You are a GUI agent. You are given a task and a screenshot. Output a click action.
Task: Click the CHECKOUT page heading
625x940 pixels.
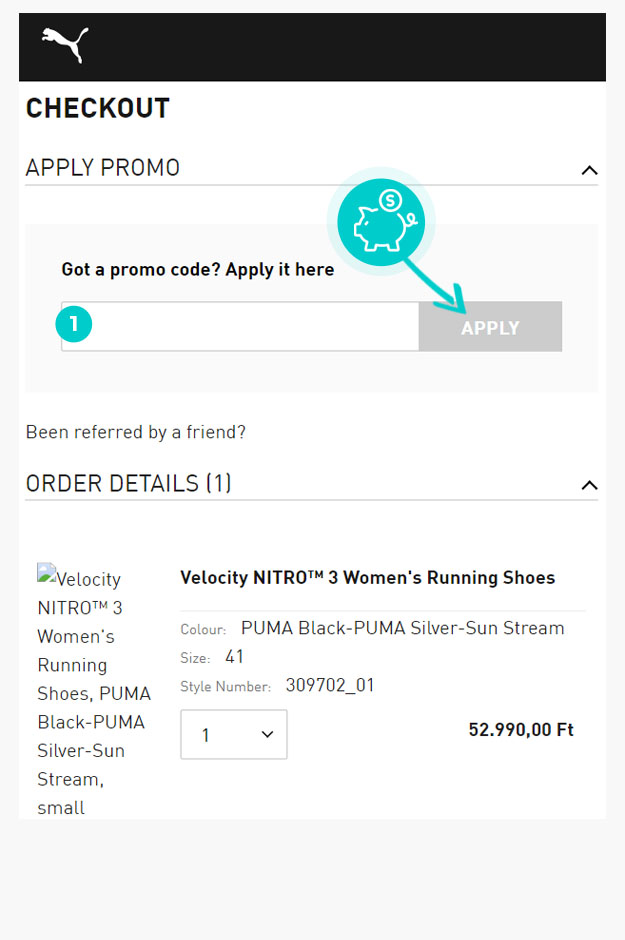coord(98,109)
